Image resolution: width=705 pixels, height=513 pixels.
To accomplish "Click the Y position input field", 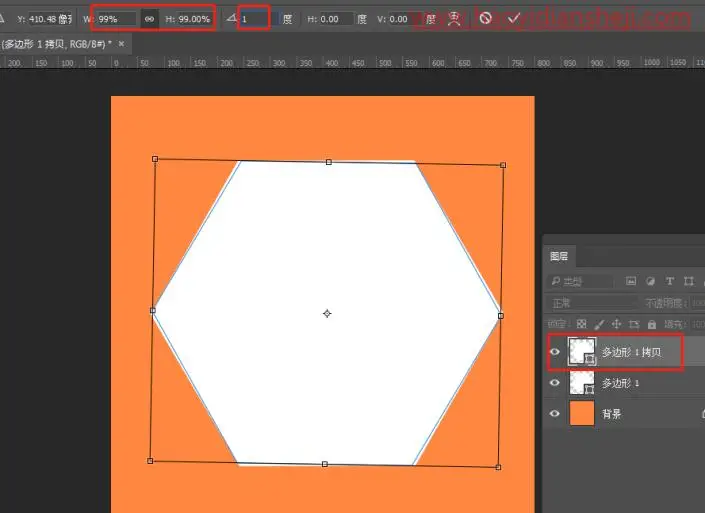I will [x=50, y=19].
